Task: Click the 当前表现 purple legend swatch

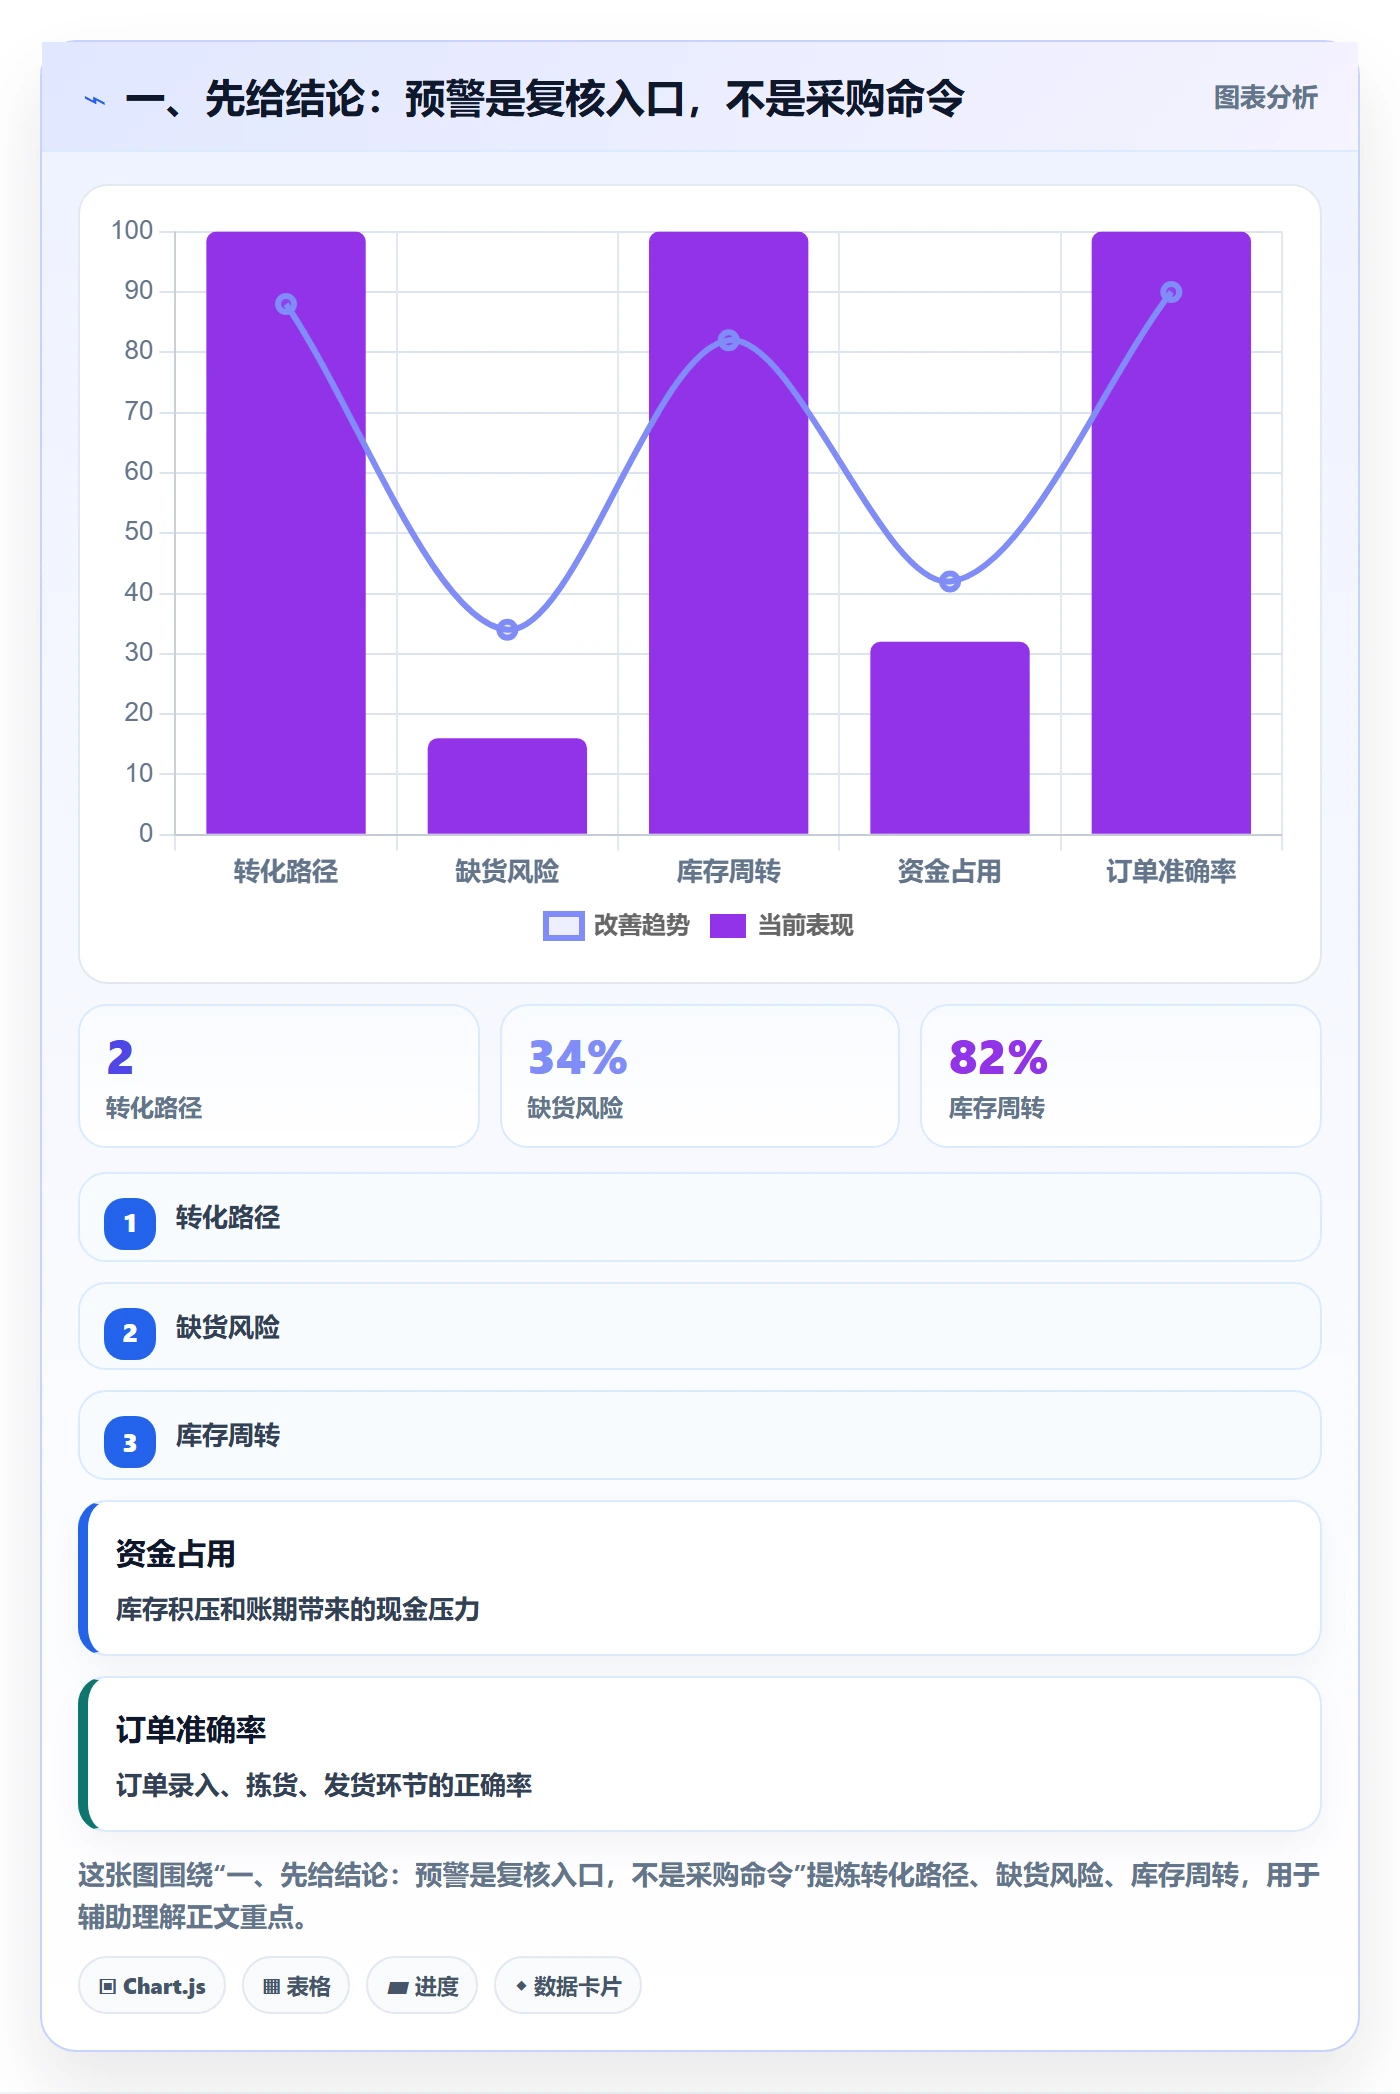Action: click(728, 926)
